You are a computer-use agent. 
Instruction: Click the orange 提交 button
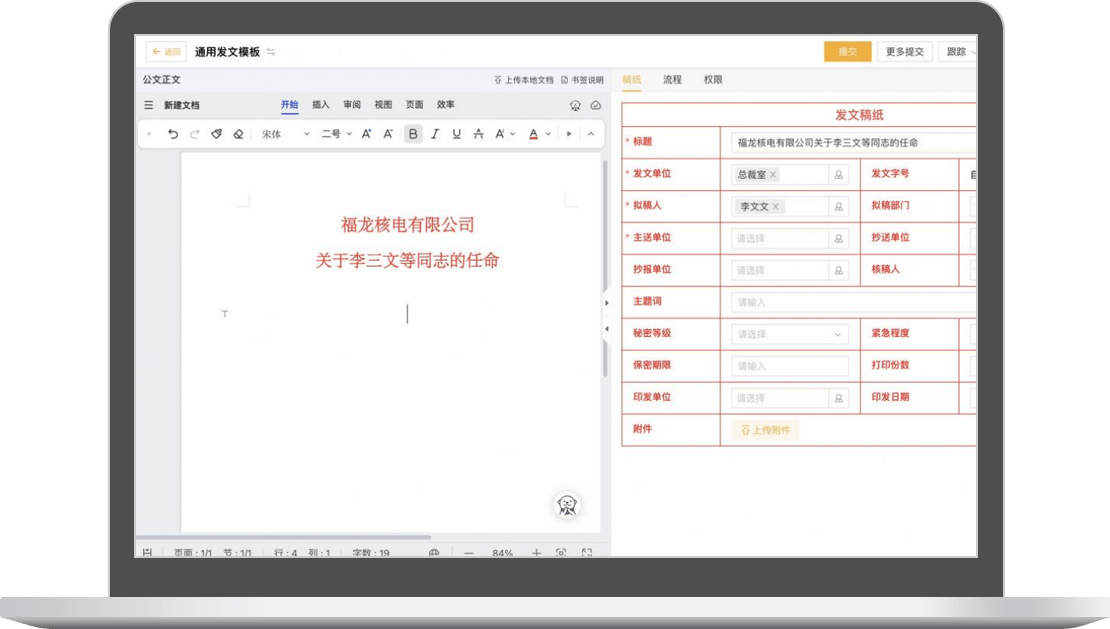(847, 52)
